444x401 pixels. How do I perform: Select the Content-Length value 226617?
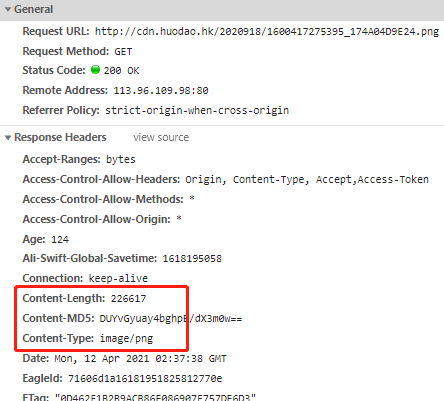pyautogui.click(x=128, y=299)
